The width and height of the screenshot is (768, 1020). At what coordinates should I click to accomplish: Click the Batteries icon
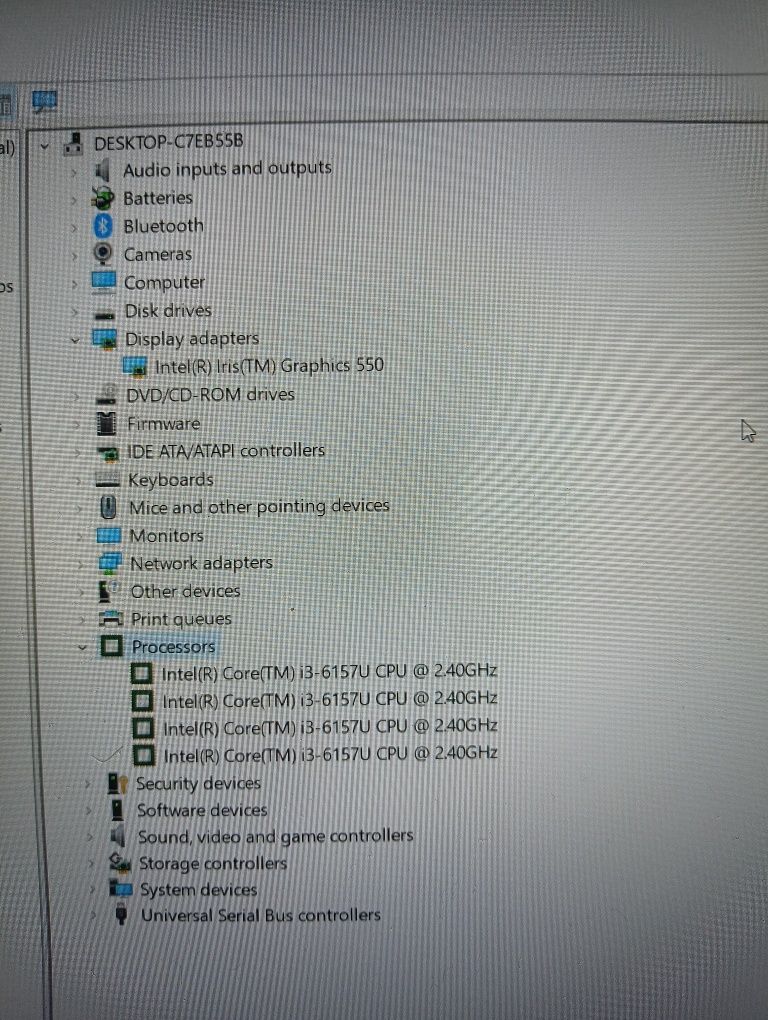tap(102, 198)
